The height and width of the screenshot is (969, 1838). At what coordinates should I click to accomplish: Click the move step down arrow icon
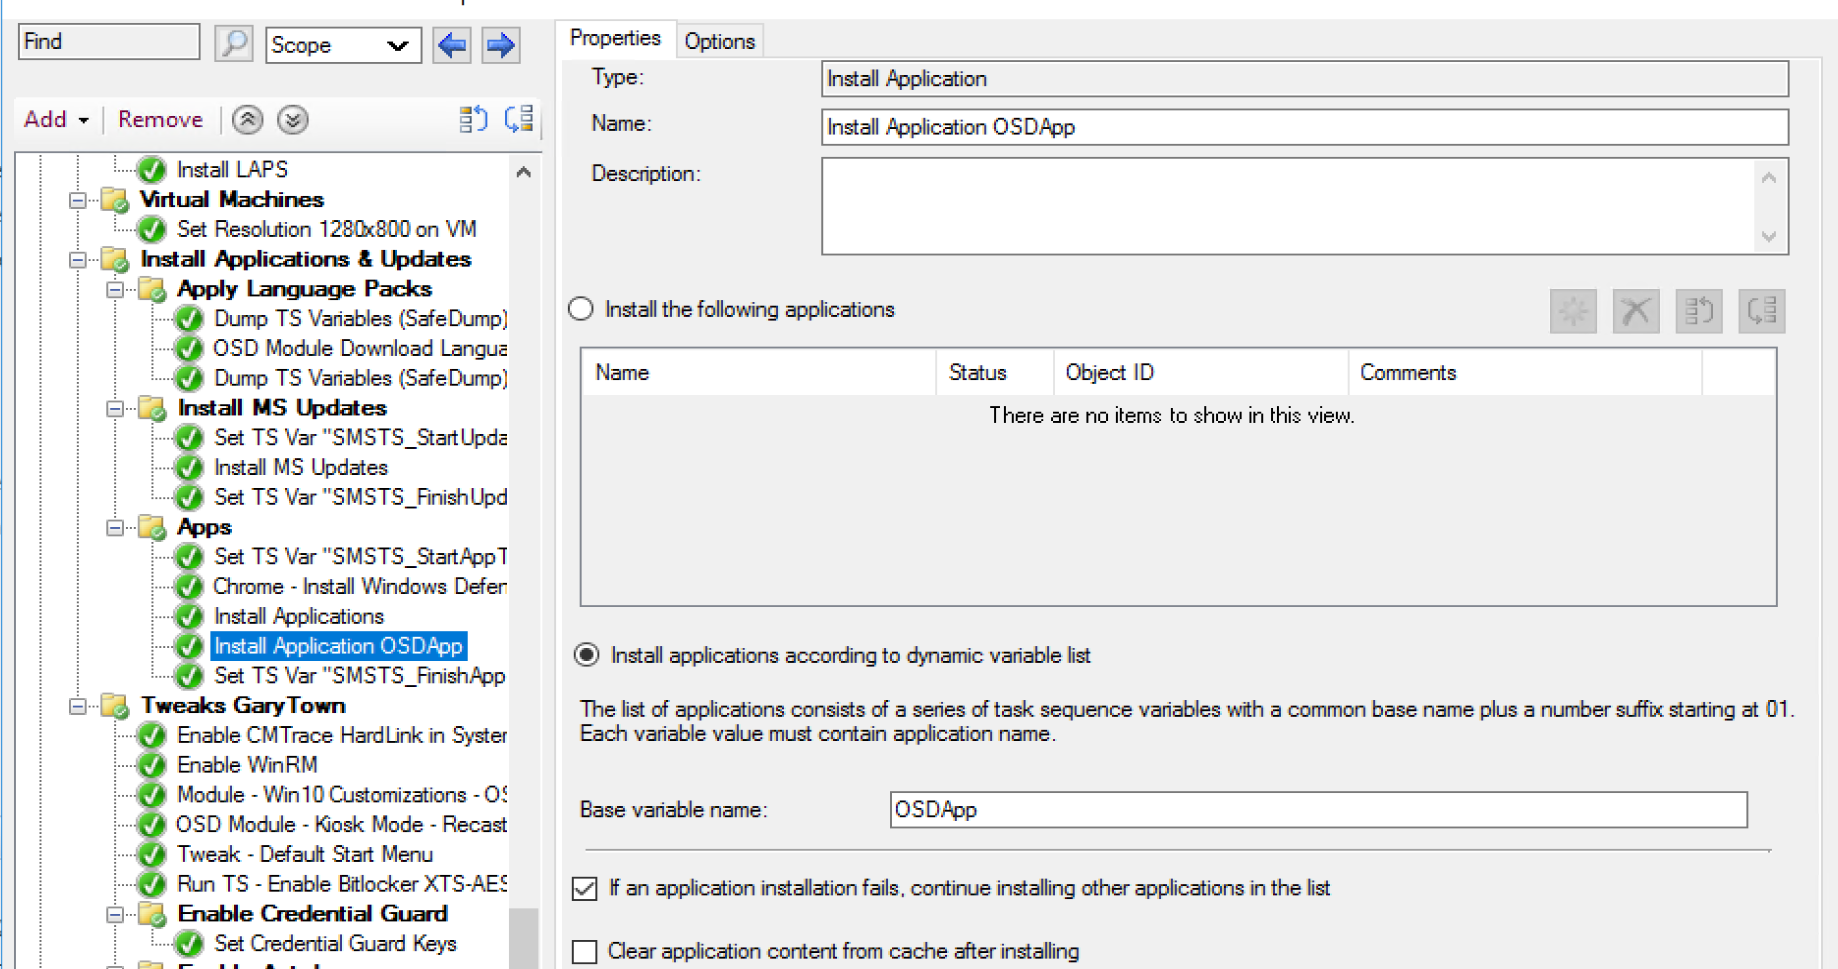pyautogui.click(x=292, y=120)
